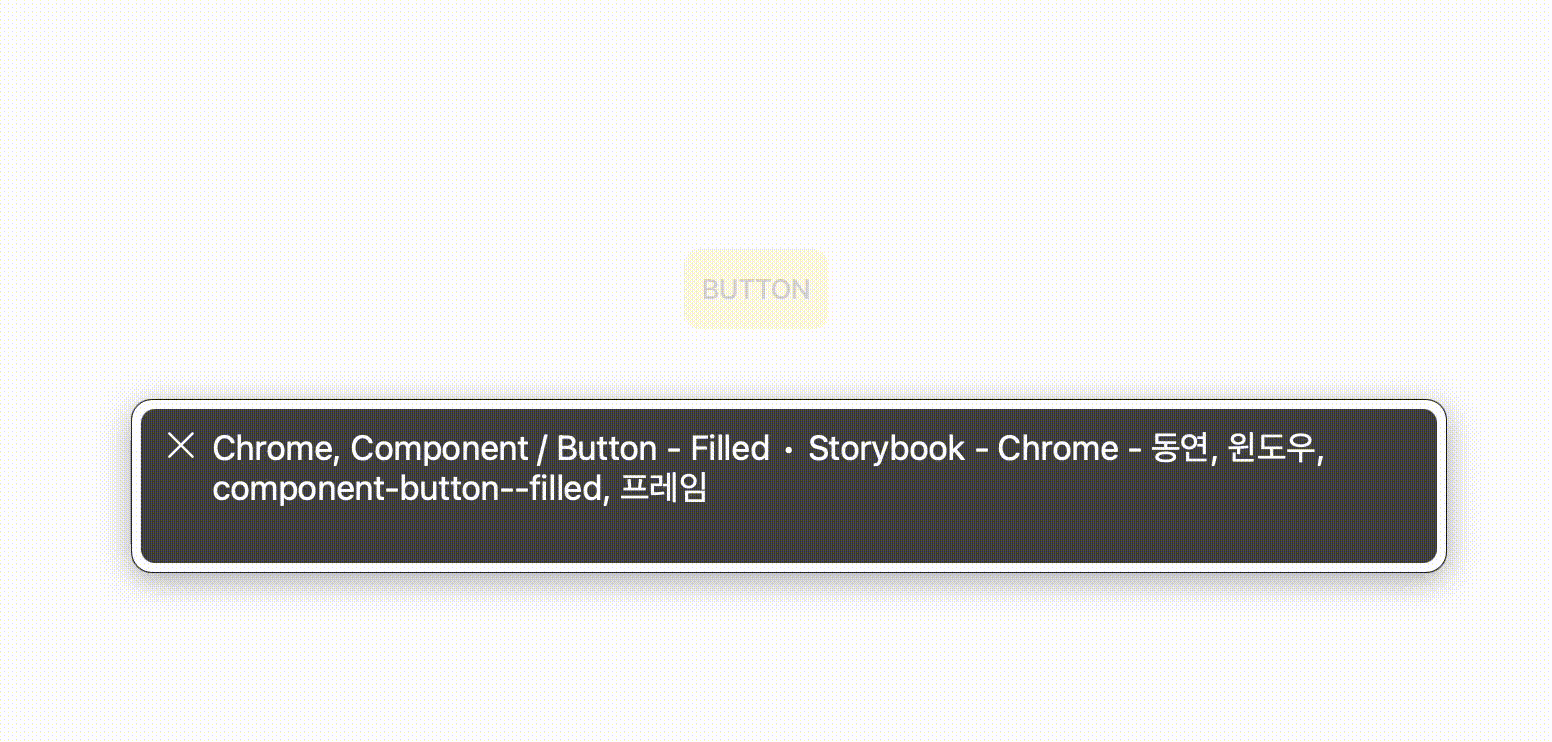Click the 'Storybook' word in the caption

(887, 449)
